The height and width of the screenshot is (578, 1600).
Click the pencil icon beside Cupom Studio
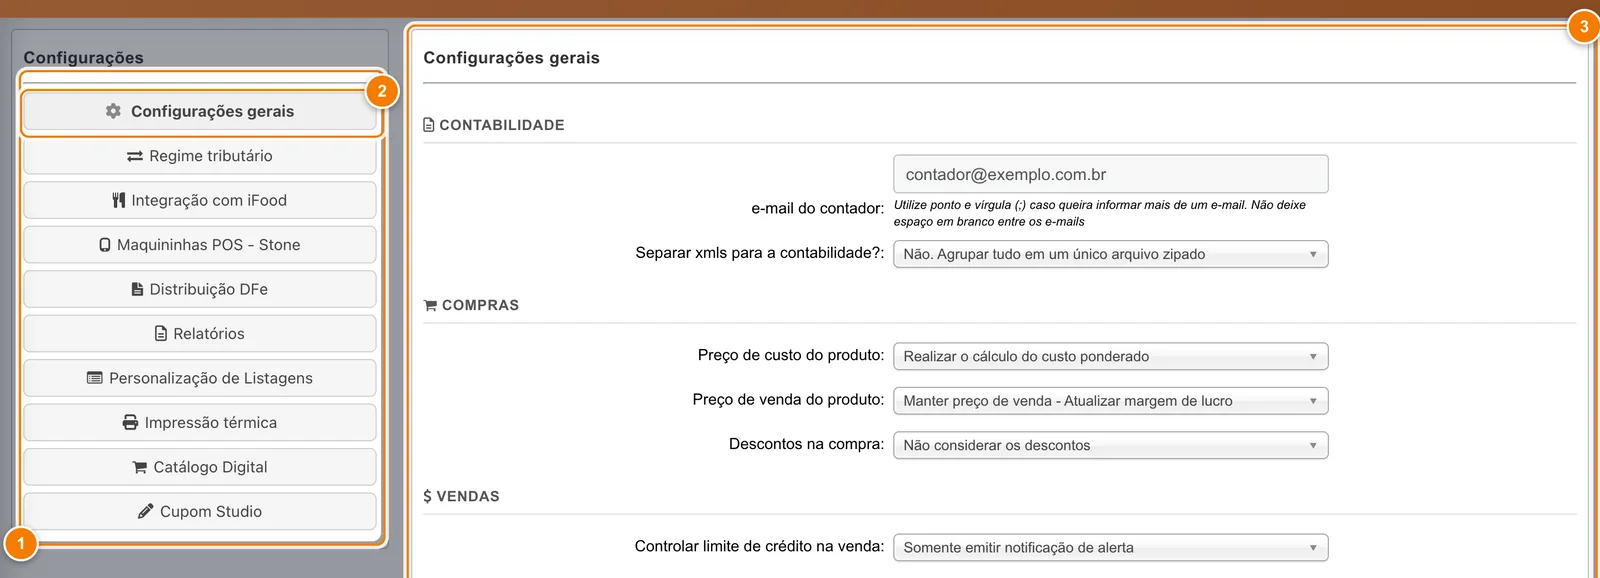(146, 511)
